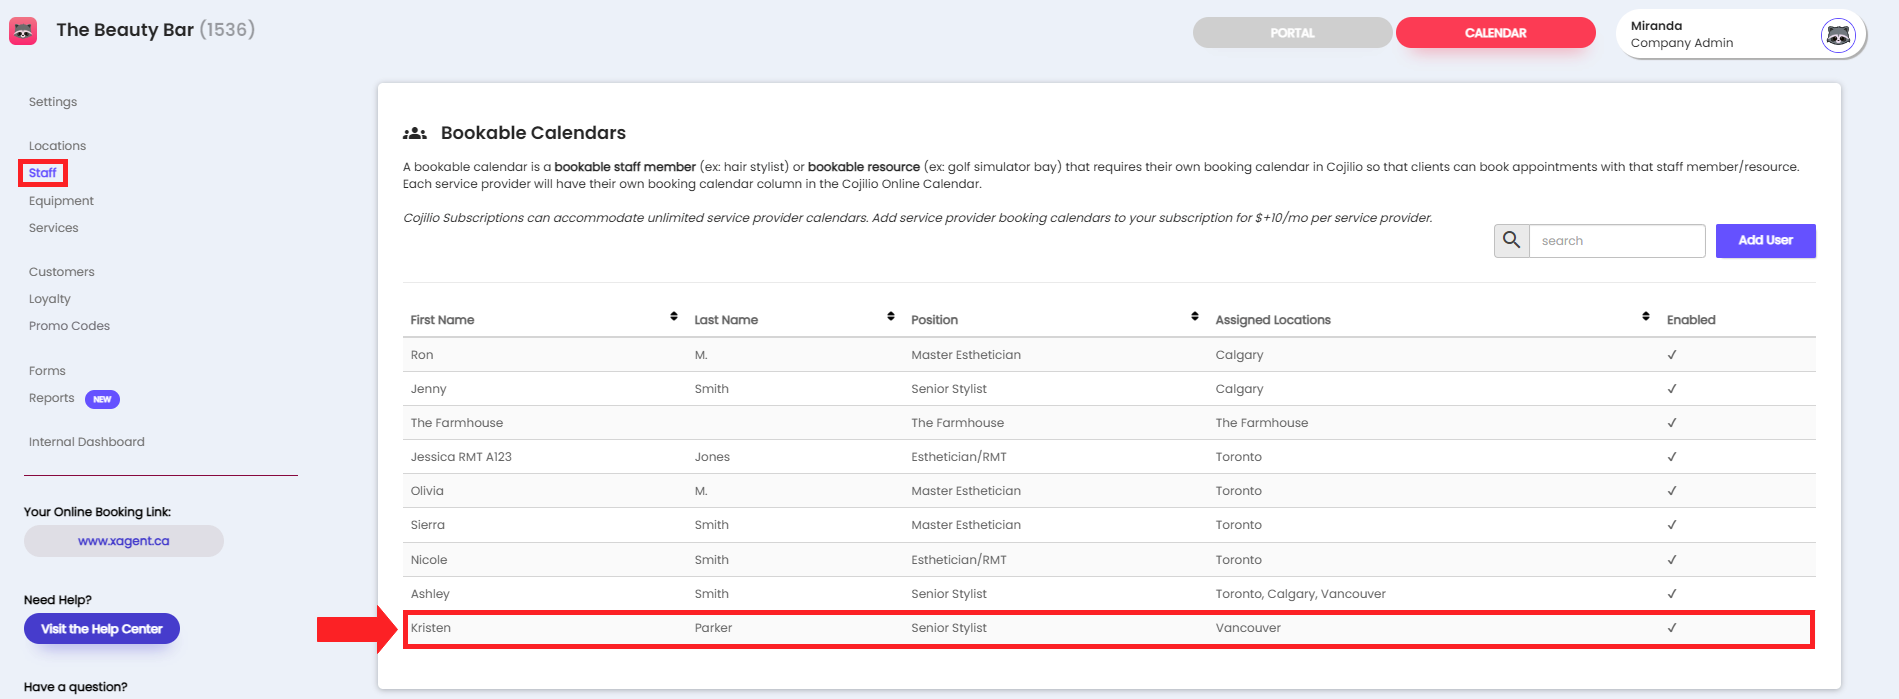Click the Ashley first name cell

pyautogui.click(x=430, y=594)
